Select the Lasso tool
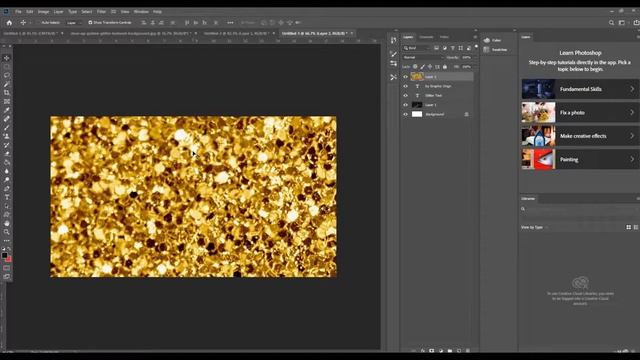This screenshot has width=640, height=360. point(7,76)
